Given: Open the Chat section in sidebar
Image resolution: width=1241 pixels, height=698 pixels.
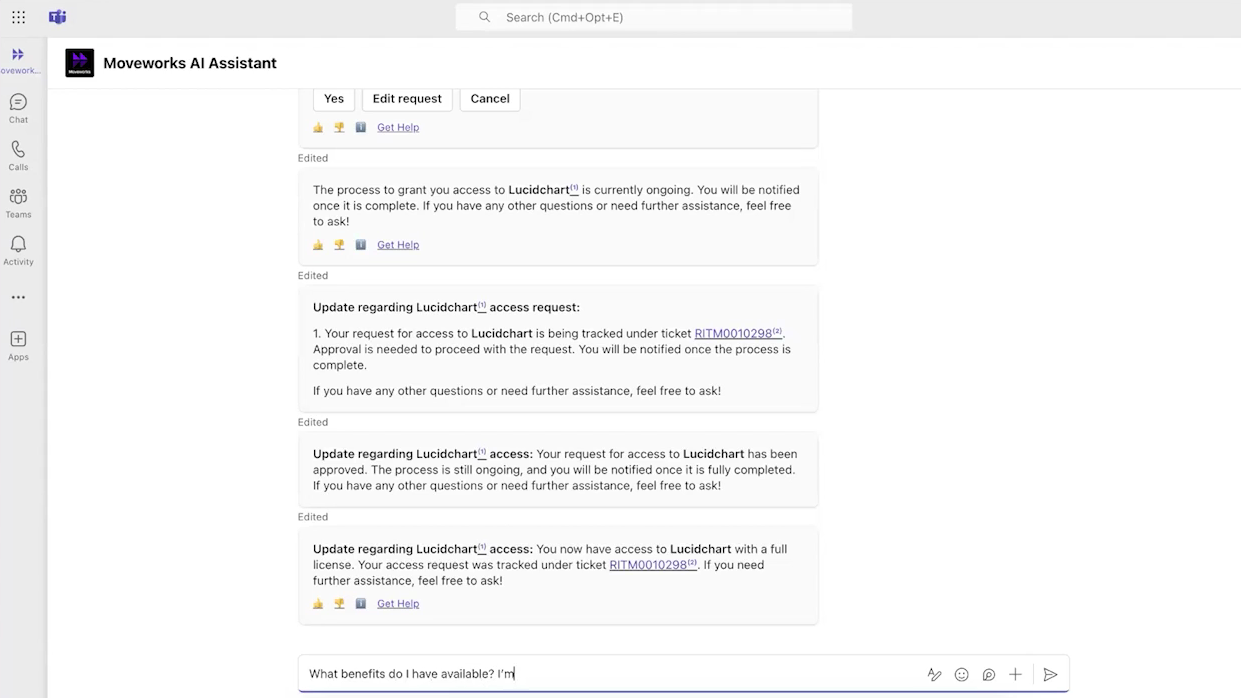Looking at the screenshot, I should pos(18,108).
